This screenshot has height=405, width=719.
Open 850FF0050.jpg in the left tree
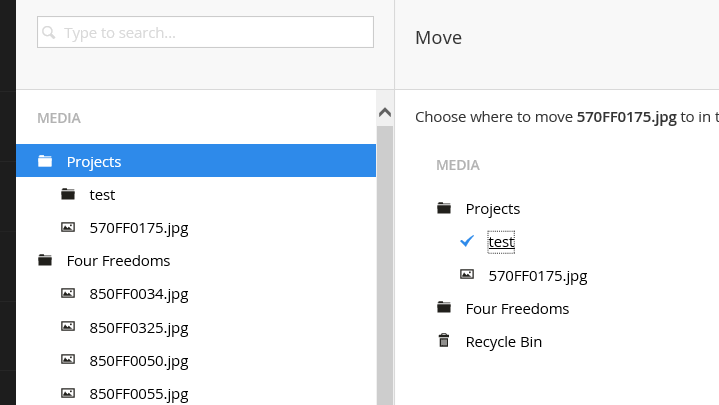pyautogui.click(x=139, y=361)
